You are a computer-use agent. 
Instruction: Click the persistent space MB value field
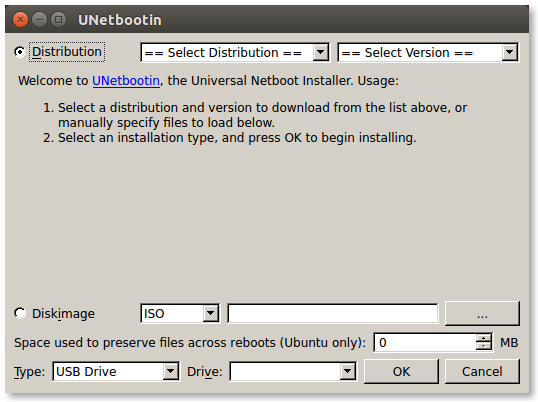425,342
